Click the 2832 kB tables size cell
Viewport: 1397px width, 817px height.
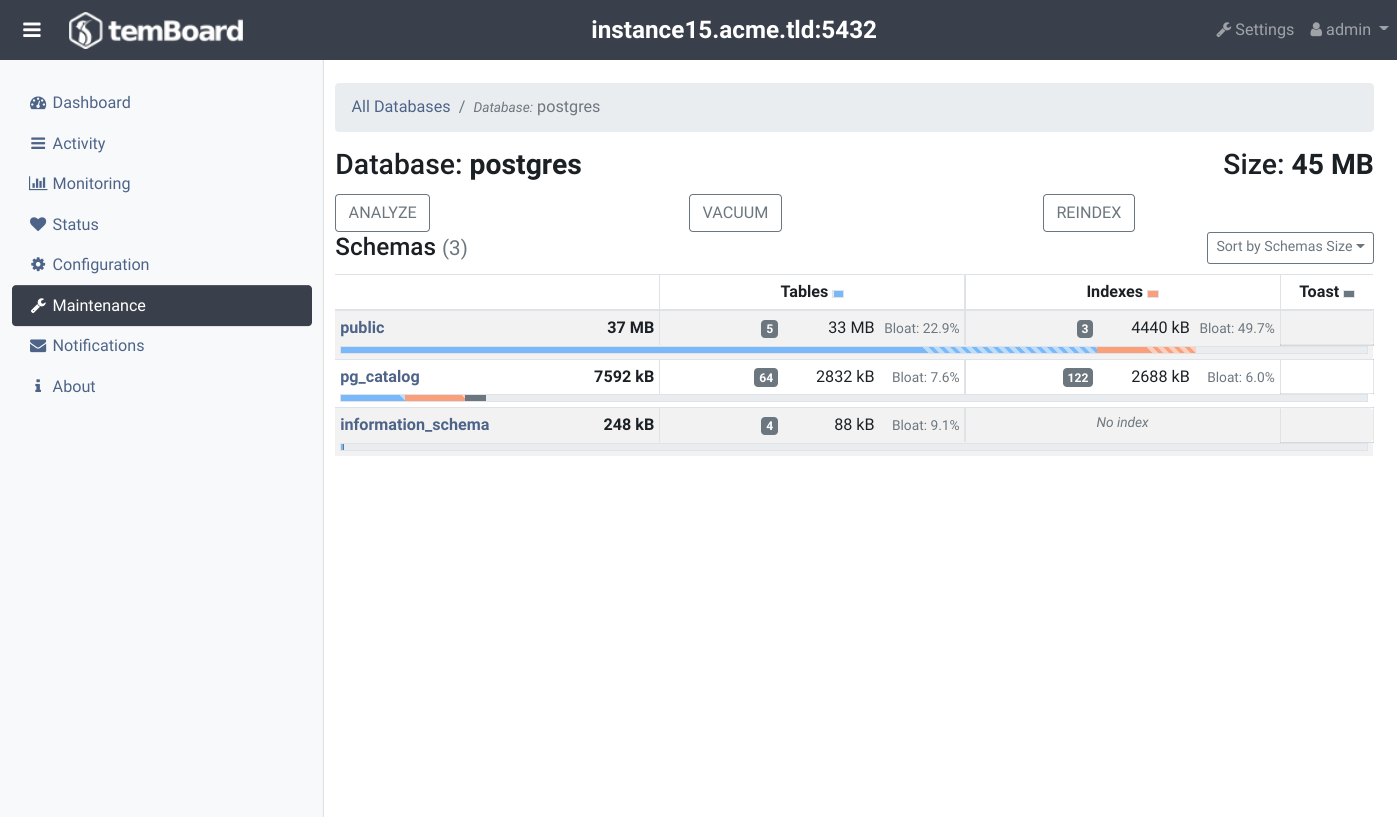[845, 377]
